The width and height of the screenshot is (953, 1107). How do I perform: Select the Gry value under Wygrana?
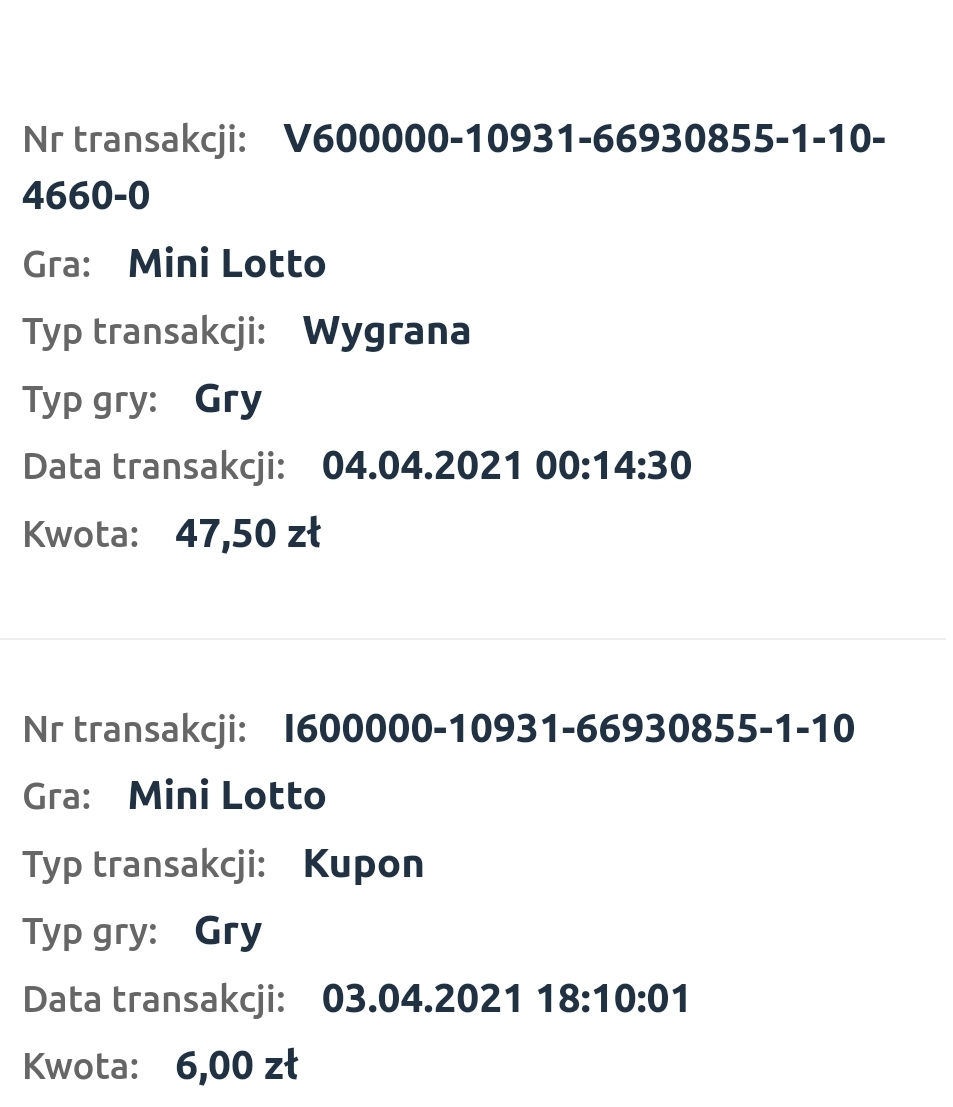pyautogui.click(x=228, y=399)
